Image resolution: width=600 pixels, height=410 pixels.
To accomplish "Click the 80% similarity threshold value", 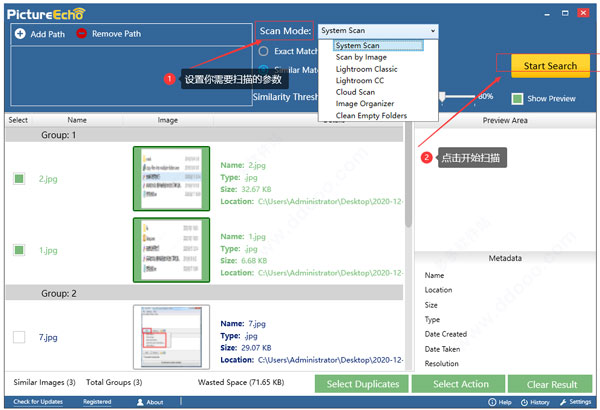I will point(486,96).
